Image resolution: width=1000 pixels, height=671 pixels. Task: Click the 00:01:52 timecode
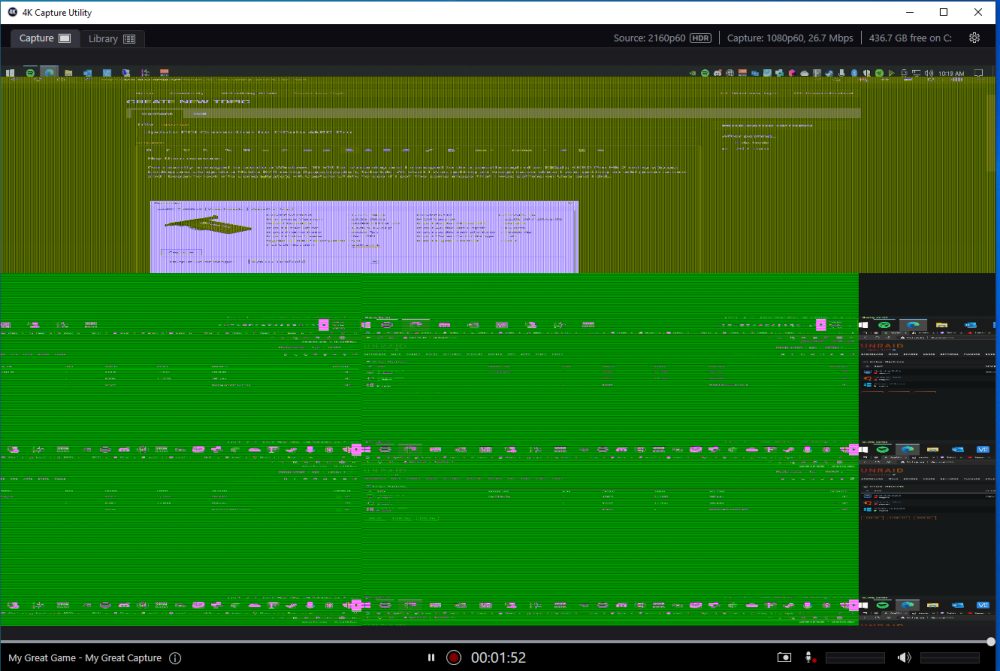click(498, 658)
